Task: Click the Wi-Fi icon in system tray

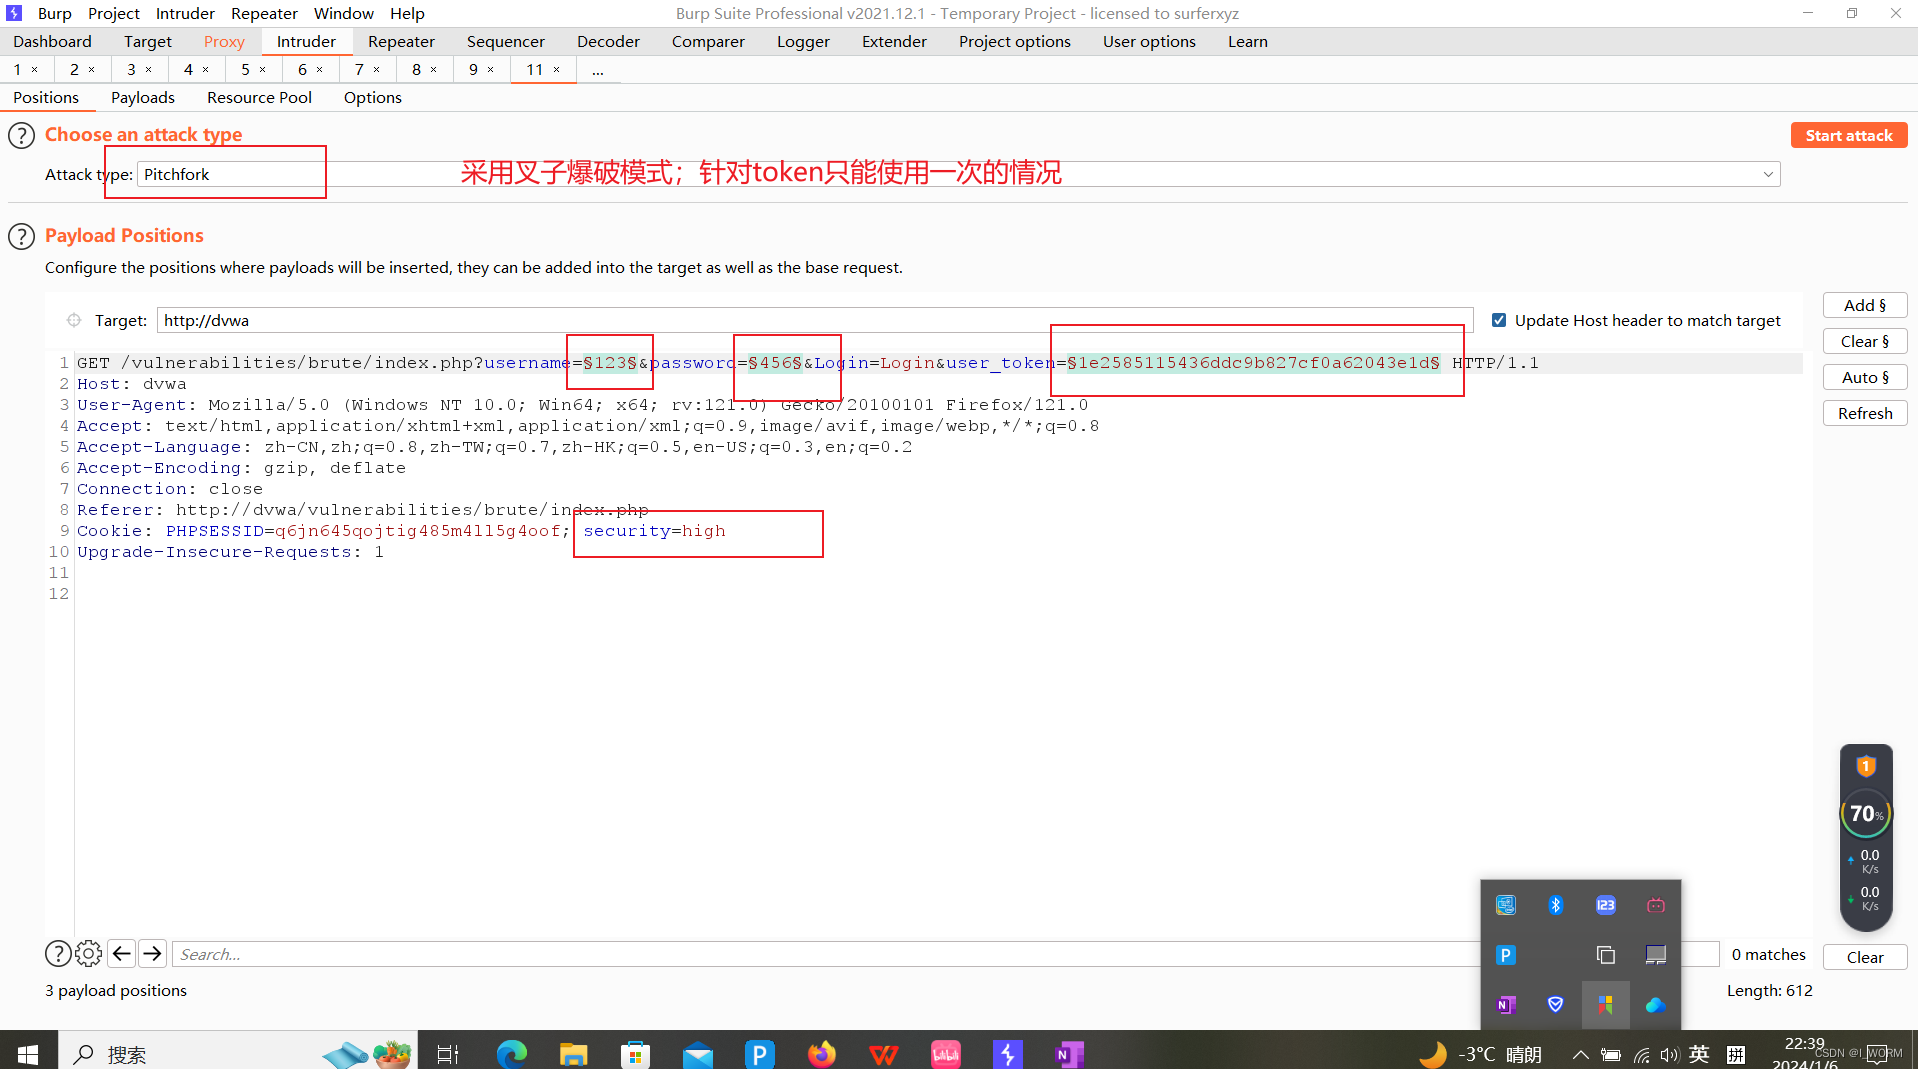Action: [1641, 1054]
